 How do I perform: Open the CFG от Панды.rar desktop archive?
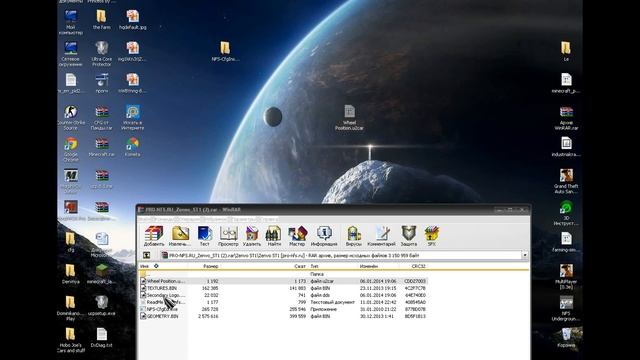tap(101, 118)
